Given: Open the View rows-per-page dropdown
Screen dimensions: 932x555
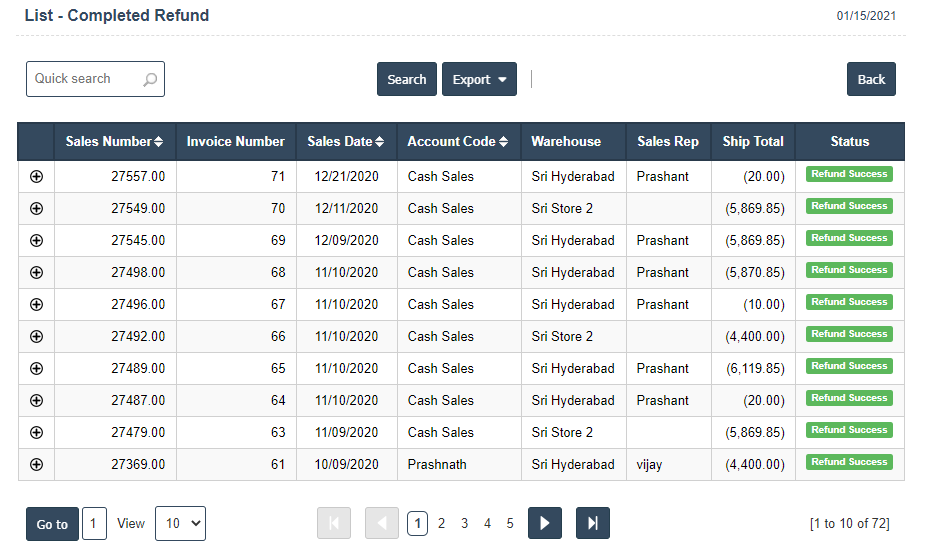Looking at the screenshot, I should [x=180, y=523].
